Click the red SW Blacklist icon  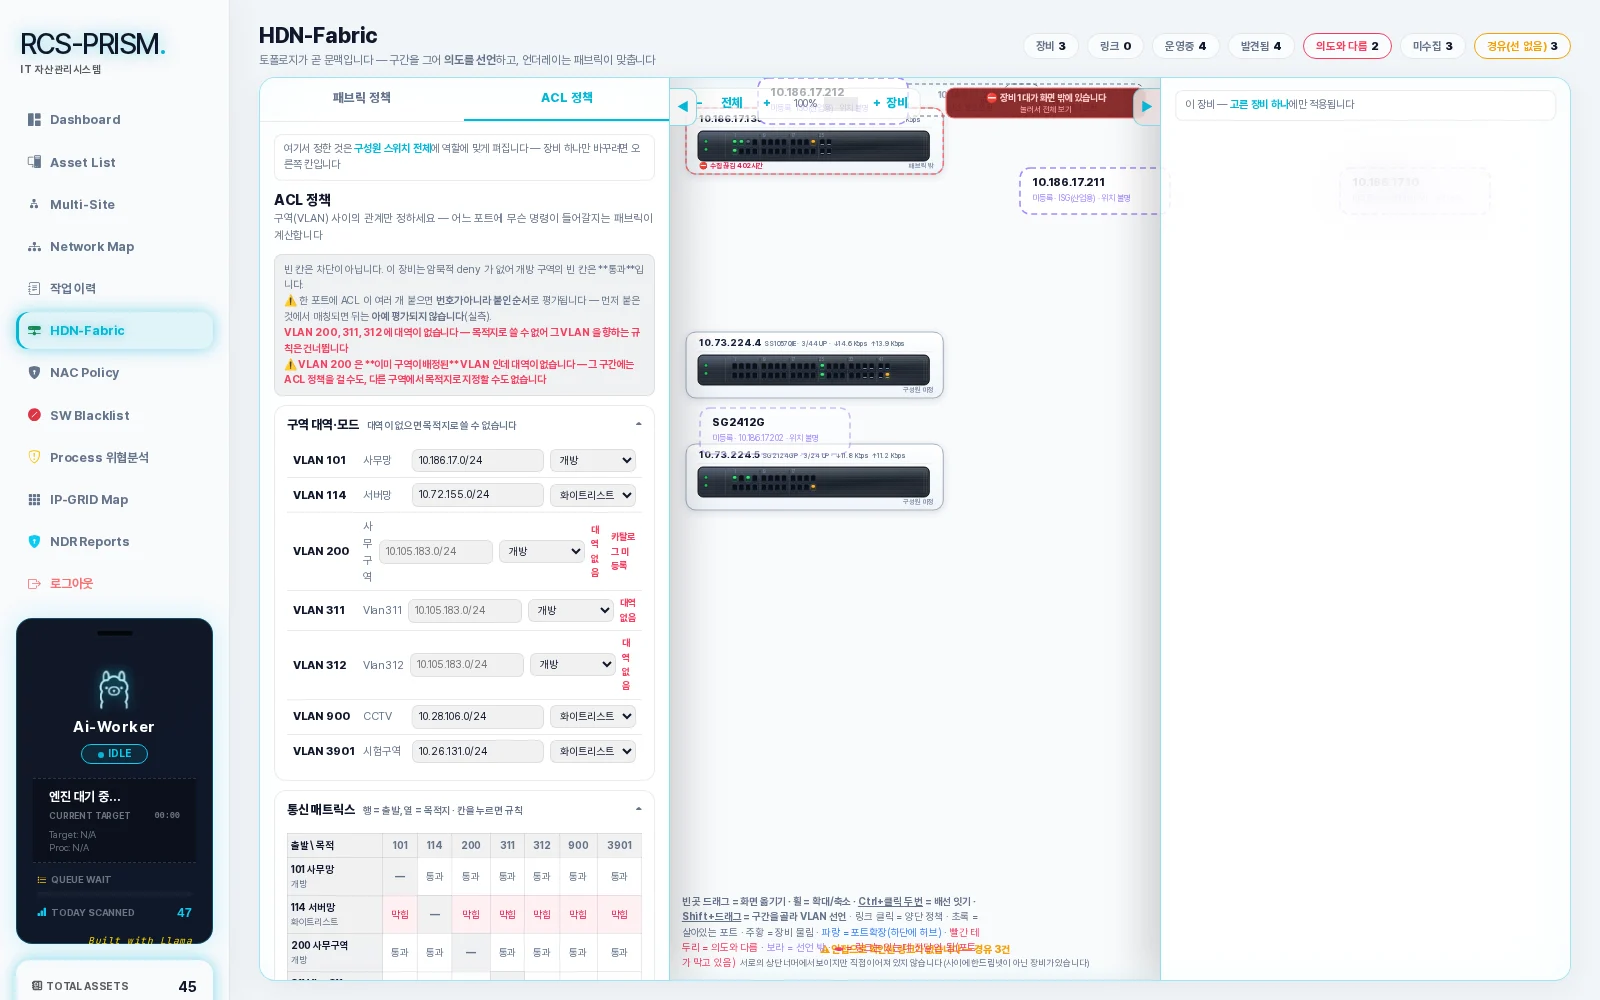click(x=34, y=415)
